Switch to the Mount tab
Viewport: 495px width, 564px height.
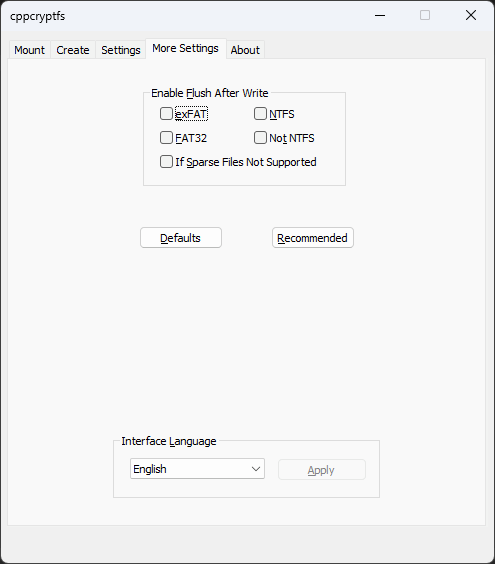(x=29, y=50)
